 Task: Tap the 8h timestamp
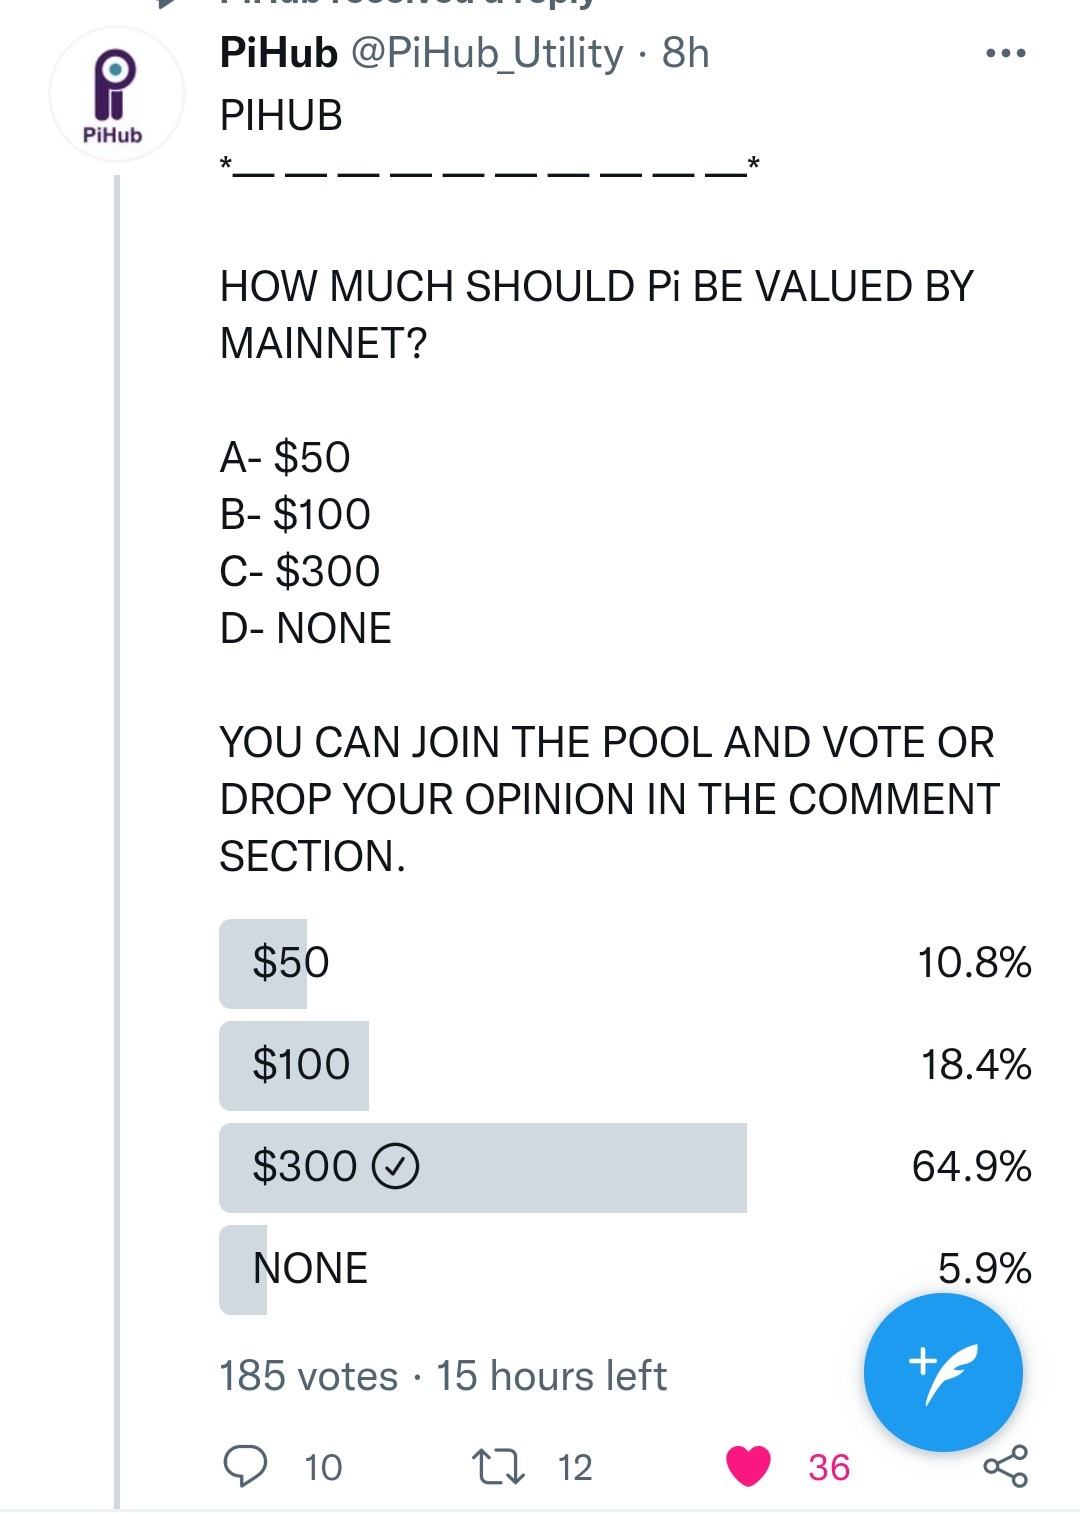pyautogui.click(x=686, y=53)
